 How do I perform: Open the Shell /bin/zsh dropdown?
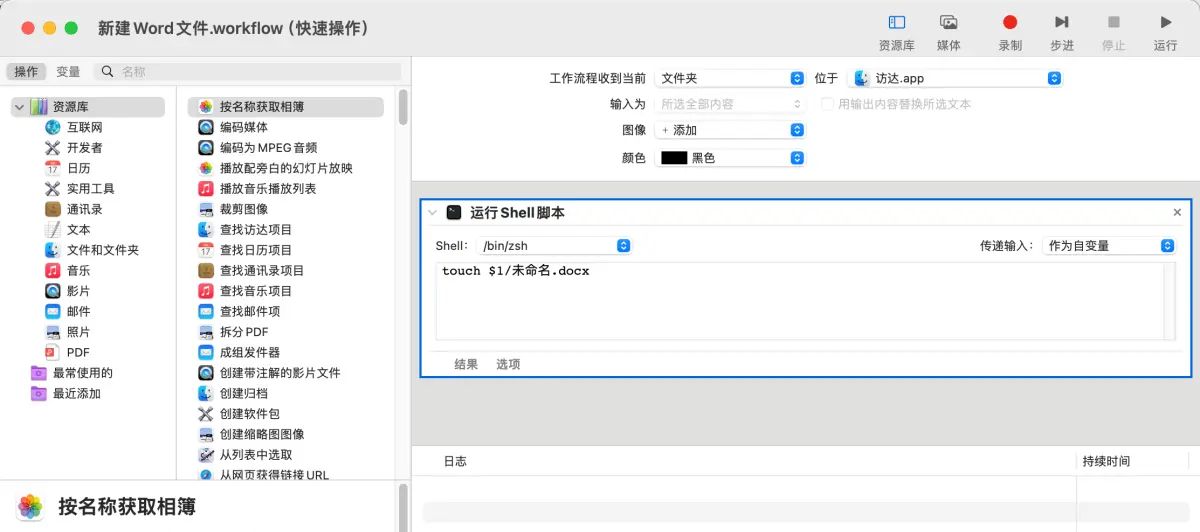(553, 246)
